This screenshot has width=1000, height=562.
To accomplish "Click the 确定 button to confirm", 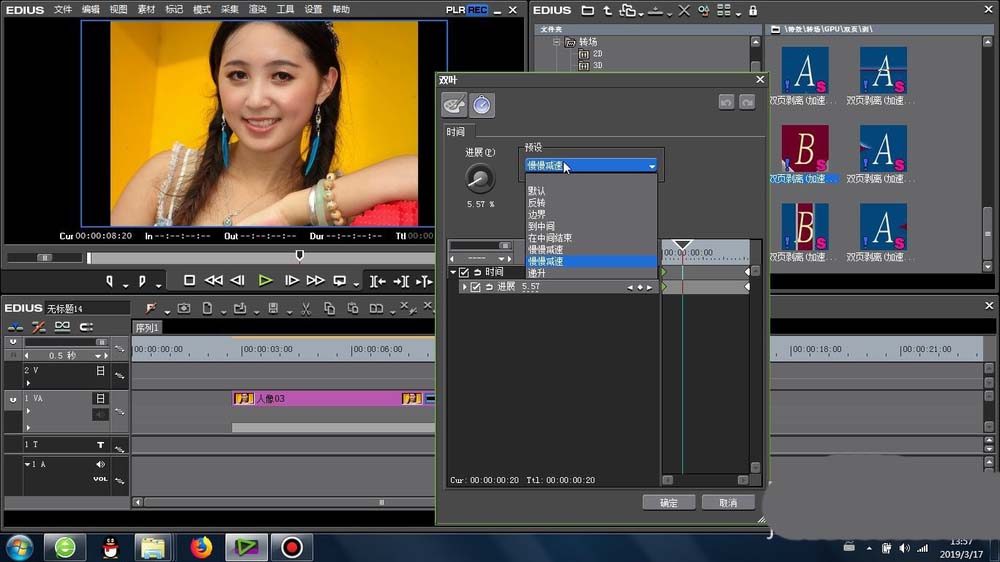I will click(x=668, y=502).
